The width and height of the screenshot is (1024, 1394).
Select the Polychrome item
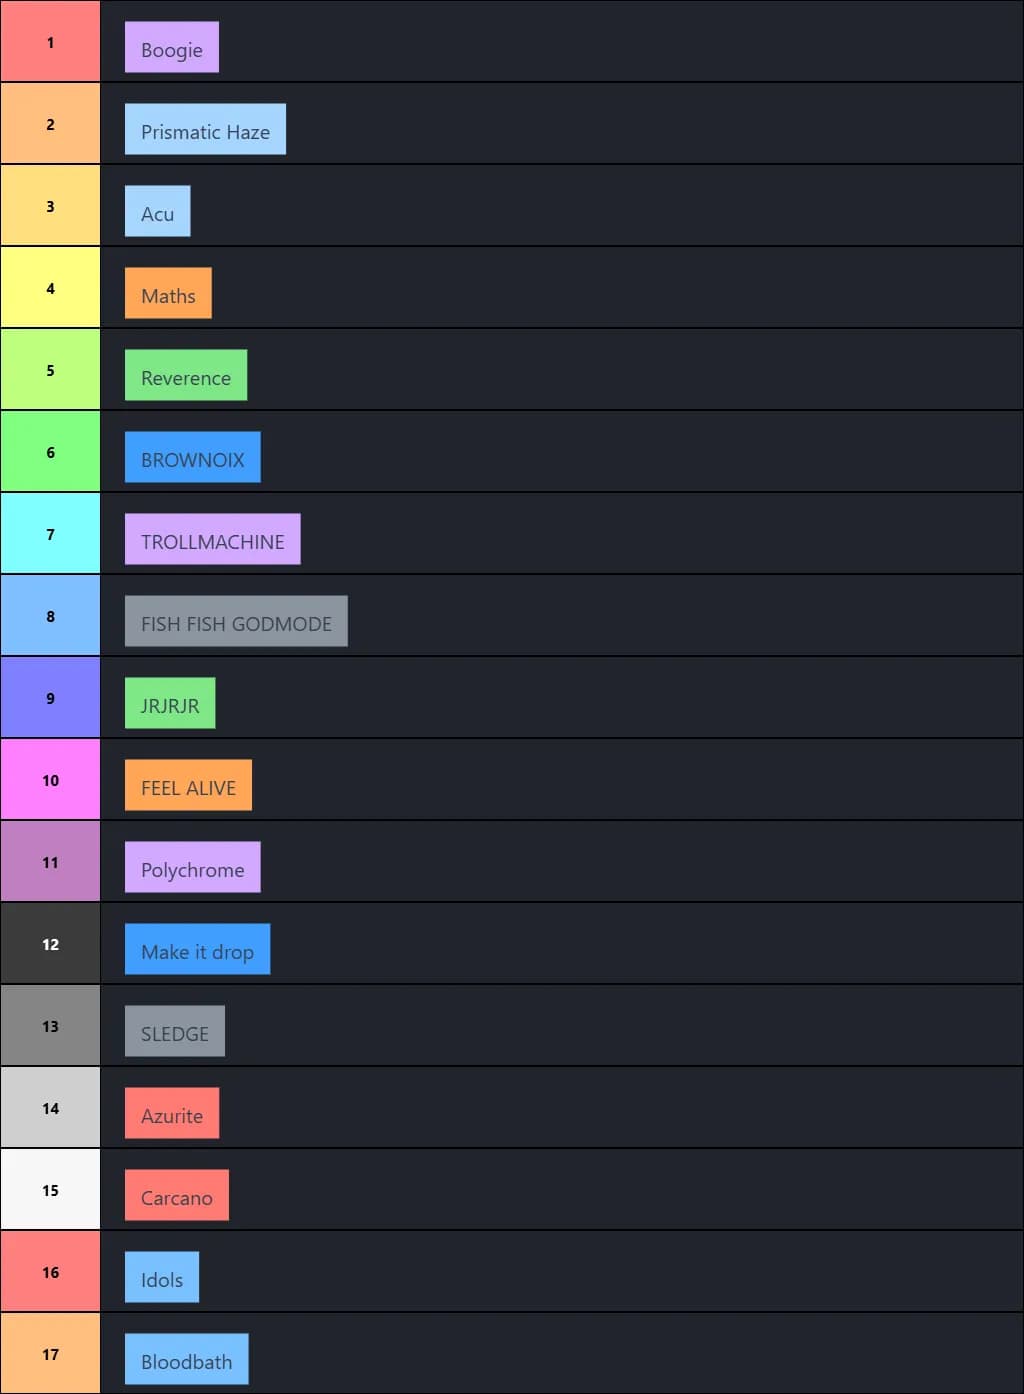pos(191,866)
